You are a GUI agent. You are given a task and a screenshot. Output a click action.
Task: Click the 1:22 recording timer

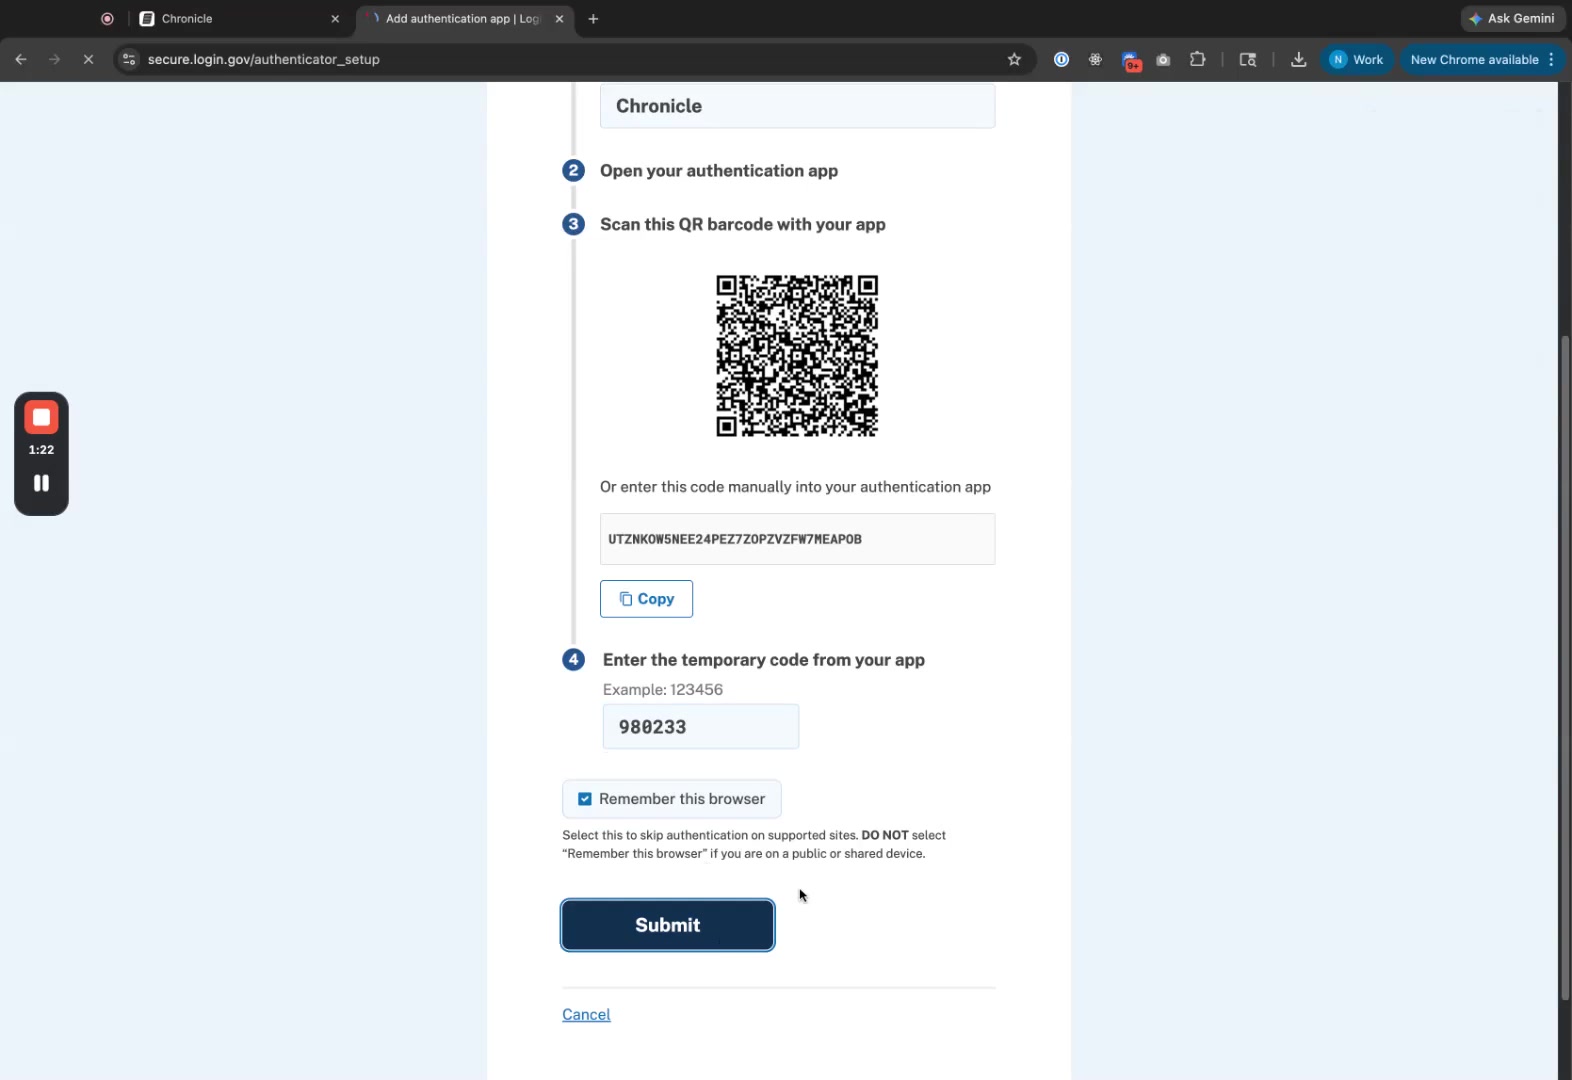click(x=41, y=450)
